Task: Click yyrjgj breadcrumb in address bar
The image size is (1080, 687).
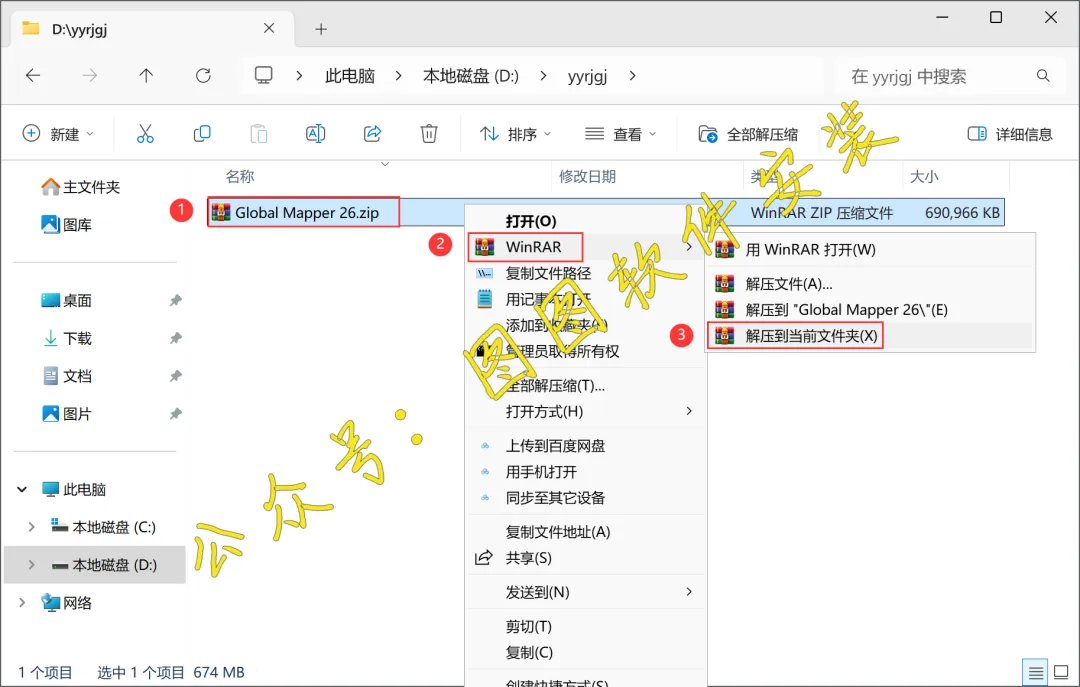Action: (x=588, y=76)
